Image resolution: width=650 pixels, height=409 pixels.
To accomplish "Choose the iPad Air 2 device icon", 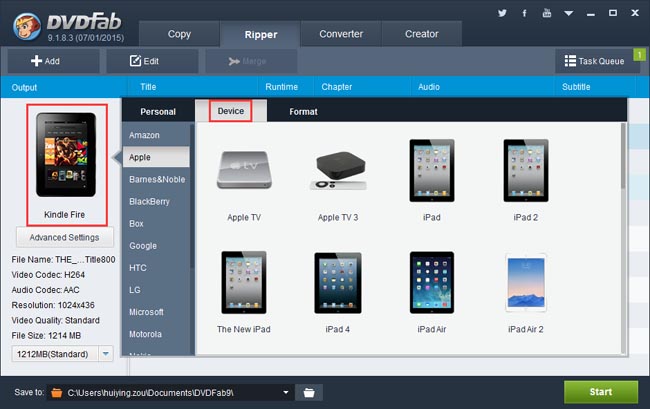I will click(x=526, y=283).
